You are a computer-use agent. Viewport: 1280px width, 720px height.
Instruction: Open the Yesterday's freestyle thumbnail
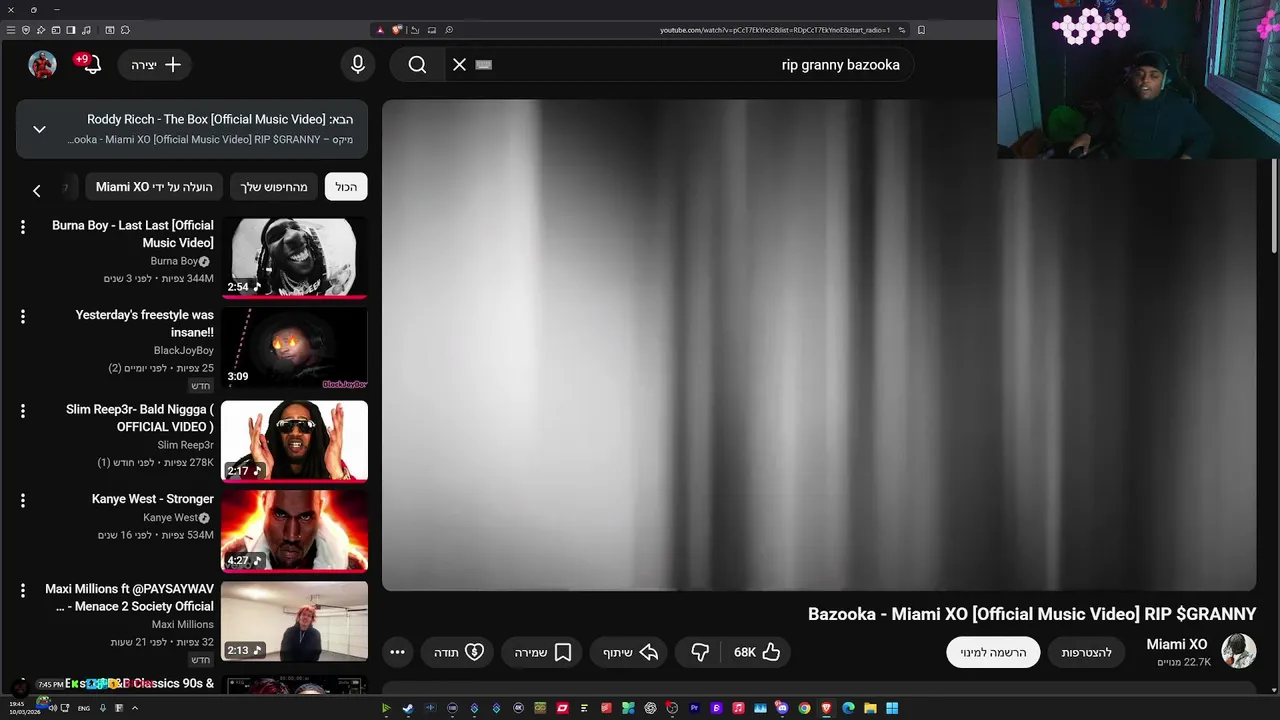(x=294, y=348)
